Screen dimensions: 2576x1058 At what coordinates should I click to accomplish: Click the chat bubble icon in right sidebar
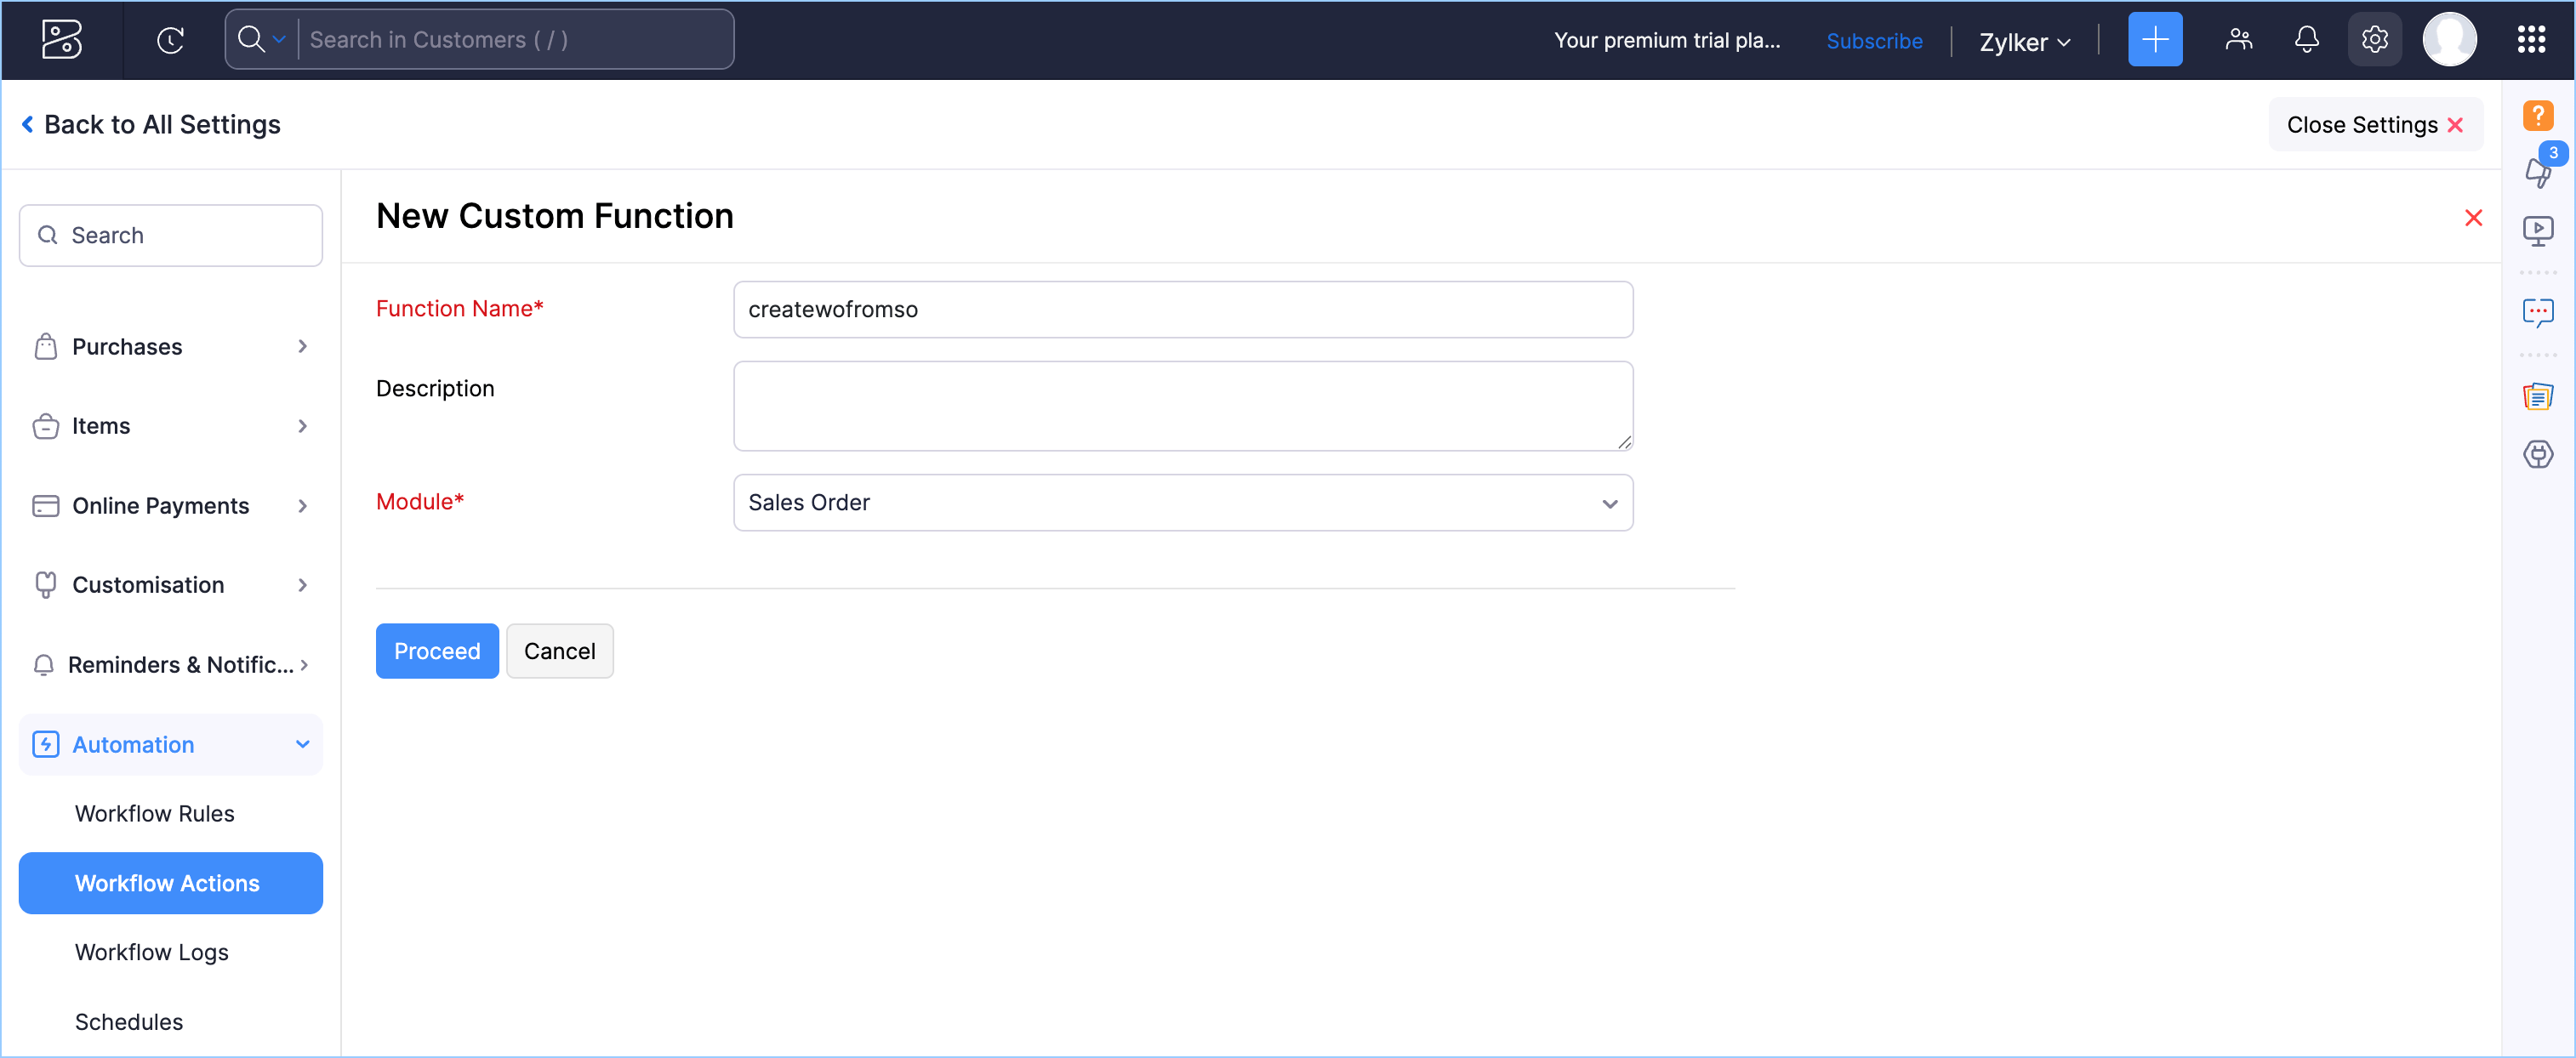[2537, 313]
